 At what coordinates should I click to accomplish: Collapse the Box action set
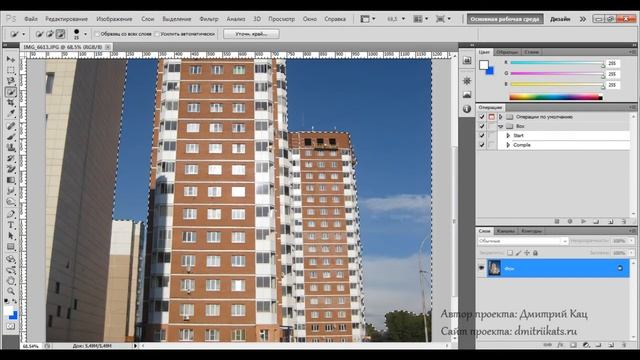[x=501, y=127]
